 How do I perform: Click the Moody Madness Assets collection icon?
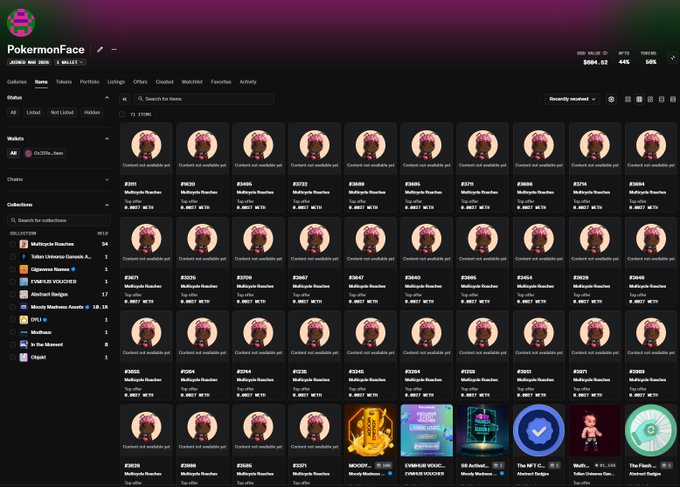[24, 307]
